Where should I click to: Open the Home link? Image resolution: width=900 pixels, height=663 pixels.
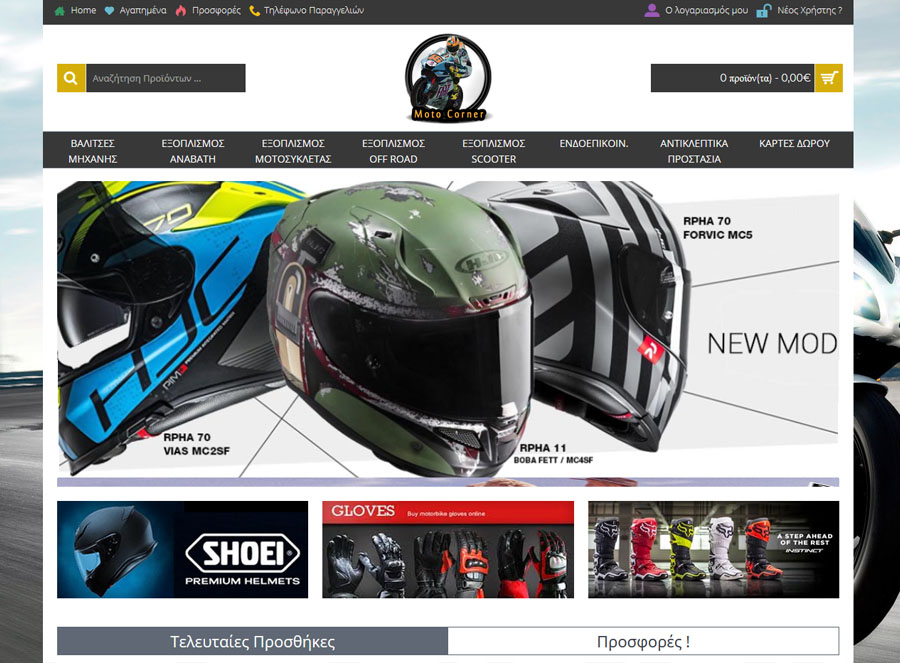click(83, 10)
